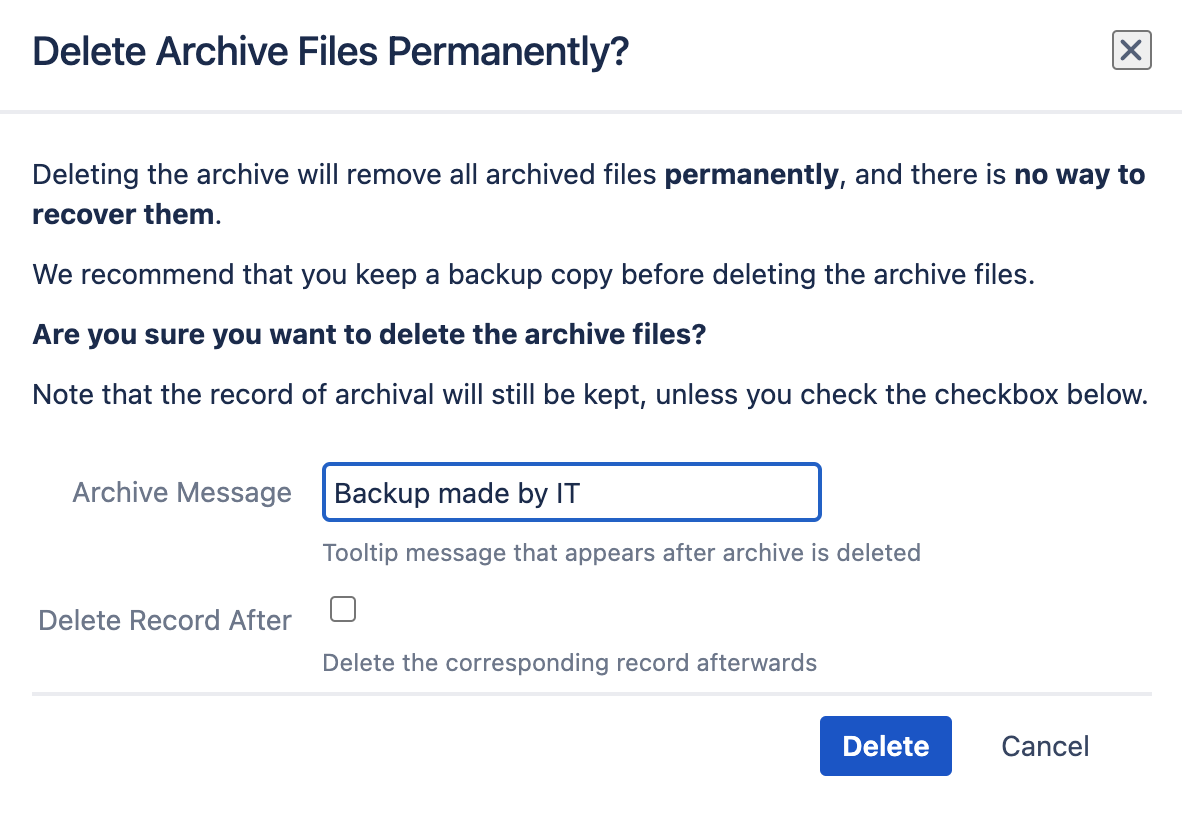Click the bold word "permanently"
The height and width of the screenshot is (822, 1182).
tap(751, 175)
